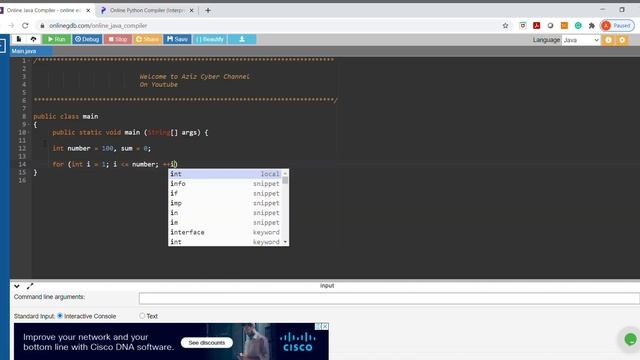640x360 pixels.
Task: Fold comment block at line 1
Action: click(29, 60)
